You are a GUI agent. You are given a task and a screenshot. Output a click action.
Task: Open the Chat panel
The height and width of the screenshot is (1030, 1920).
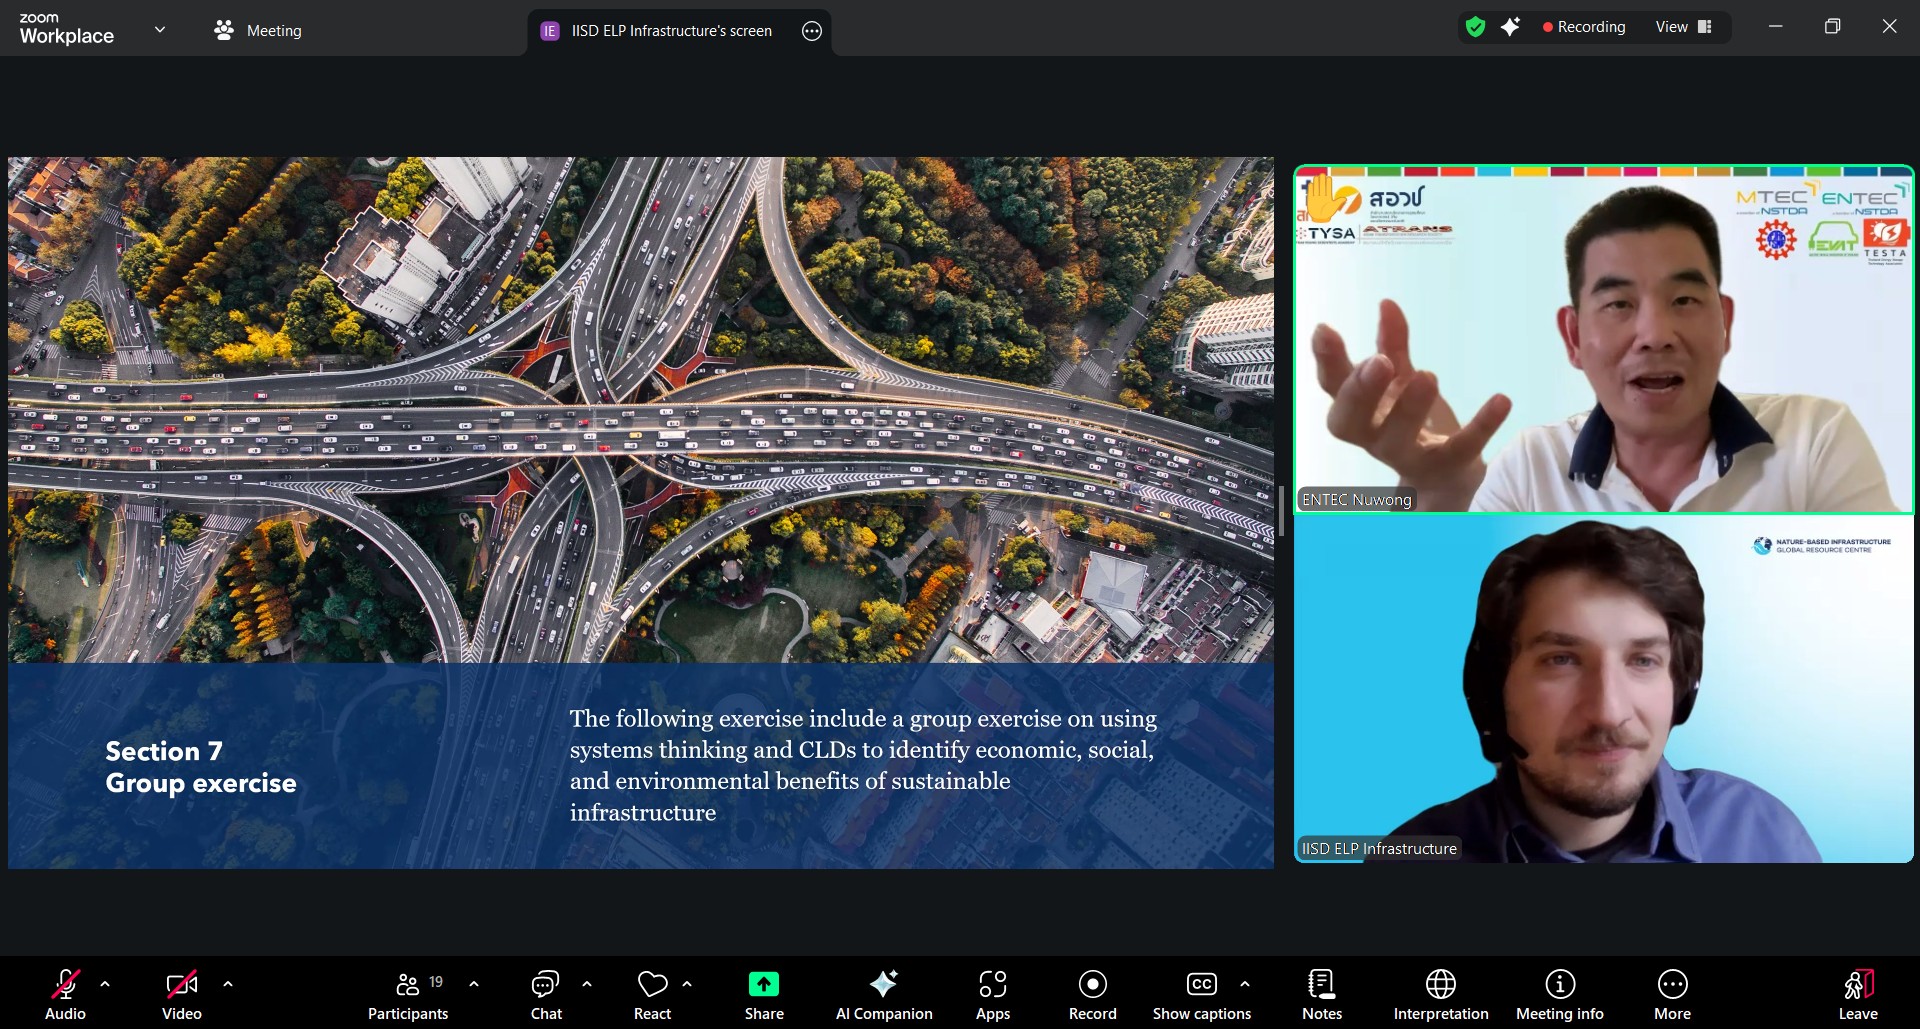click(546, 995)
